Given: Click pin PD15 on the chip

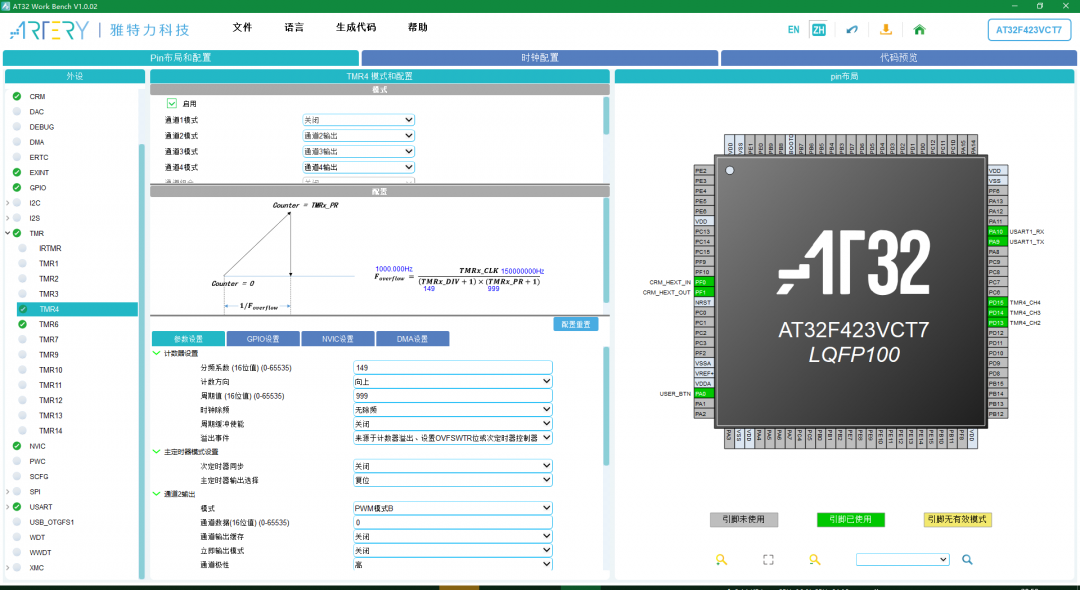Looking at the screenshot, I should [997, 303].
